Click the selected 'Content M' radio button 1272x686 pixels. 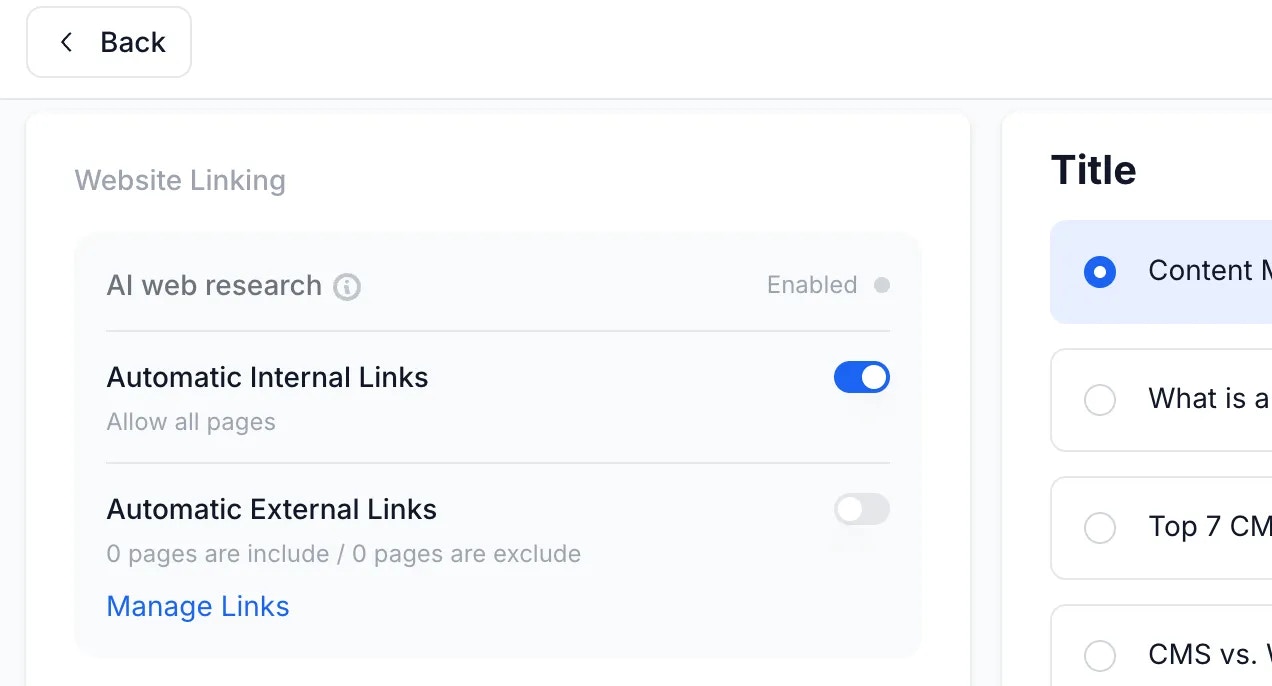[x=1100, y=271]
